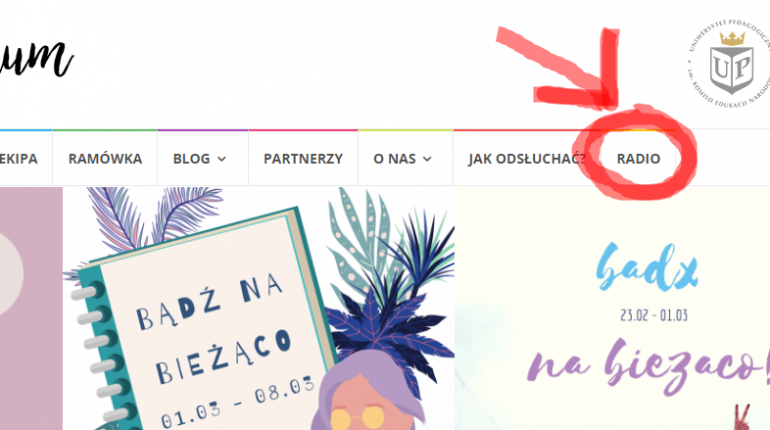The height and width of the screenshot is (430, 770).
Task: Open the notebook BĄDŹ NA BIEŻĄCO banner
Action: (x=259, y=308)
